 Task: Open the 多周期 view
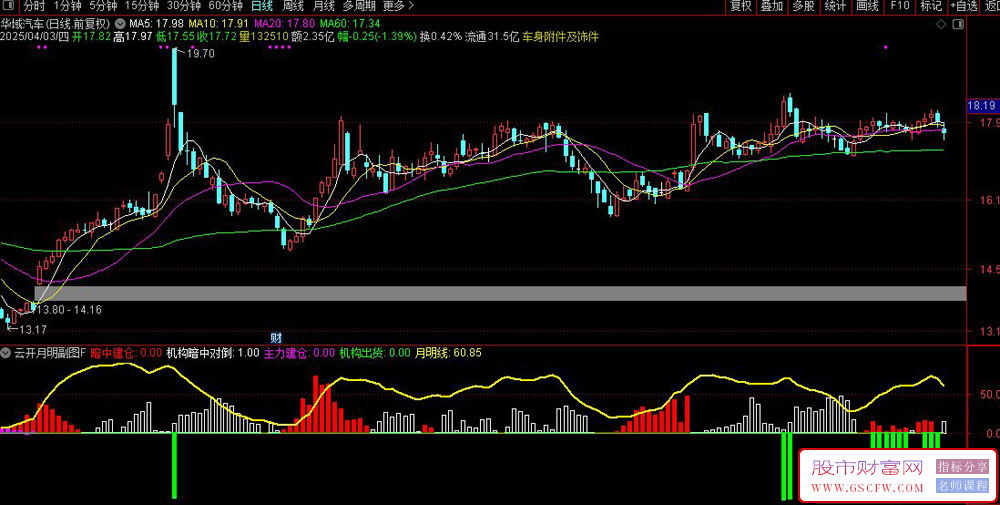359,6
